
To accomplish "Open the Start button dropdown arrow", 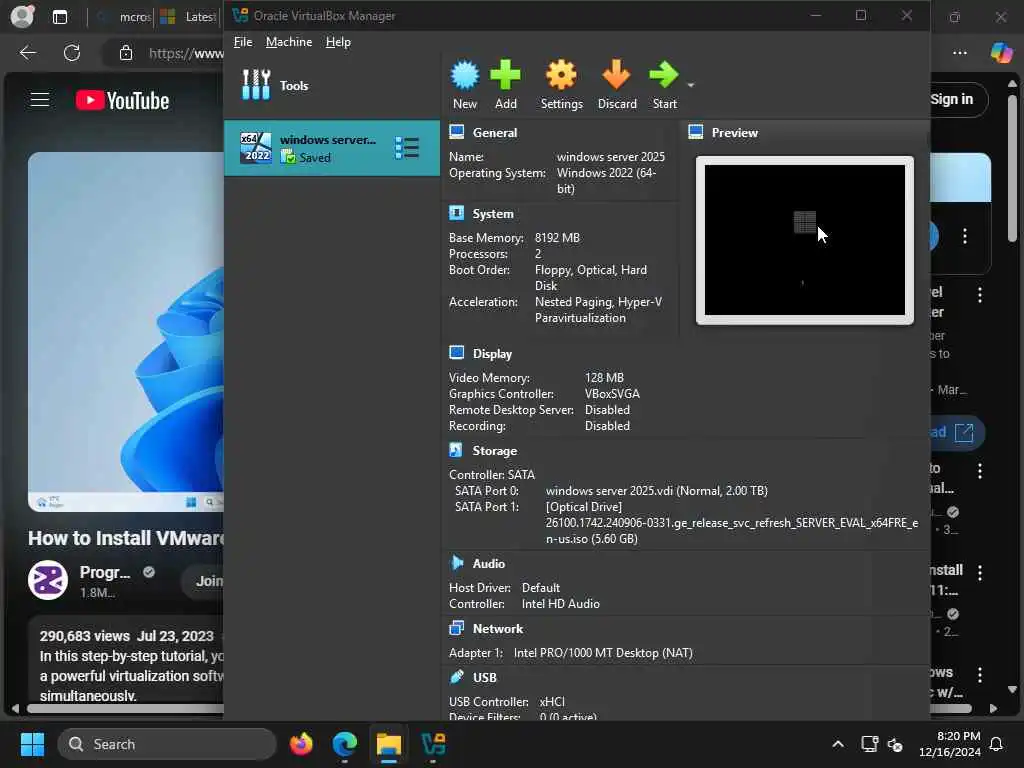I will [x=691, y=85].
